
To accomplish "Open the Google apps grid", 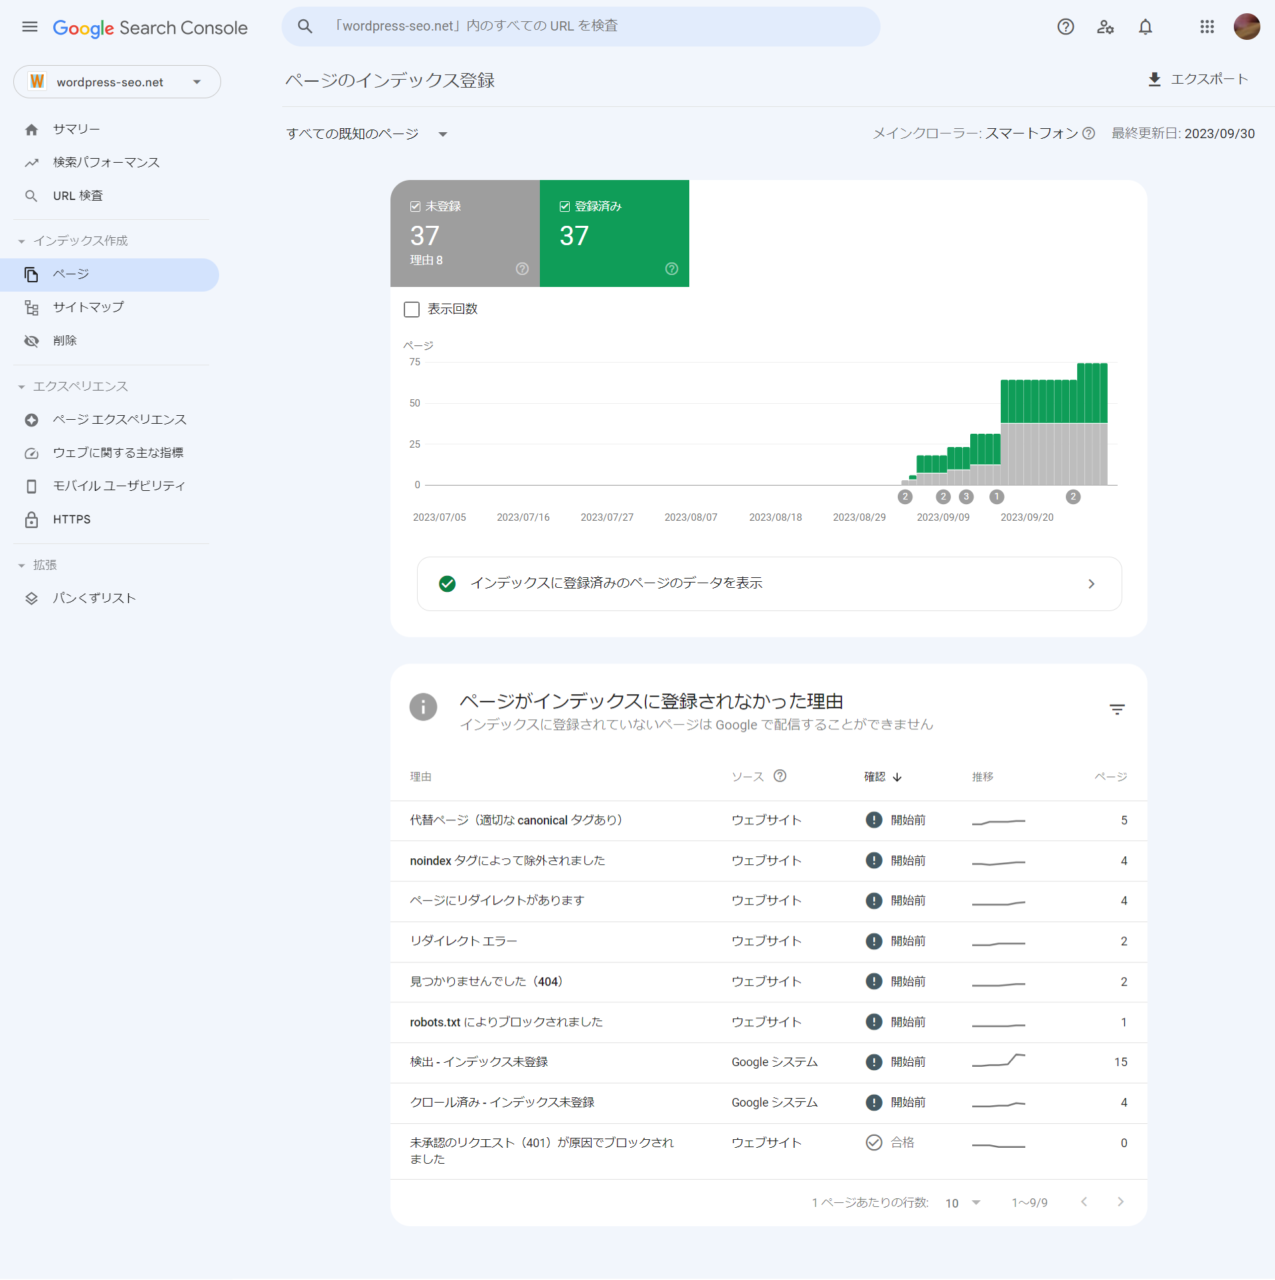I will (1207, 27).
